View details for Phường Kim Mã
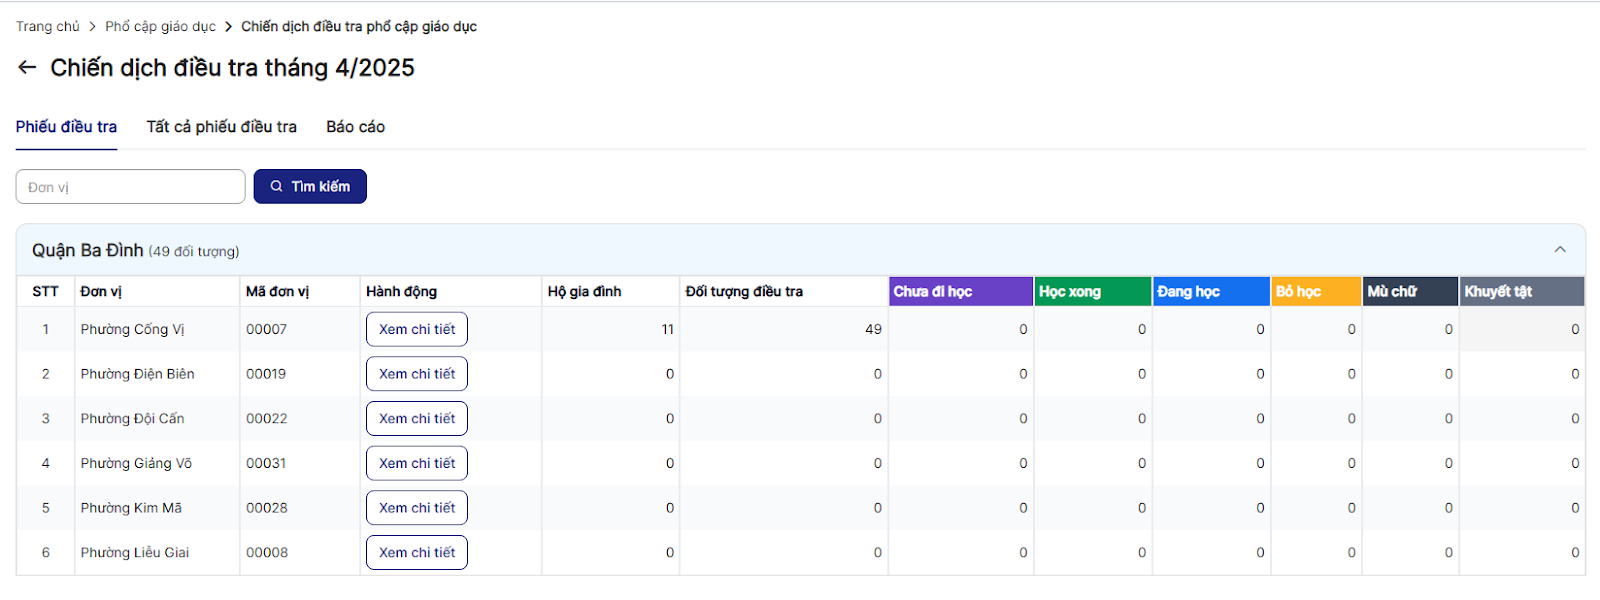 417,508
